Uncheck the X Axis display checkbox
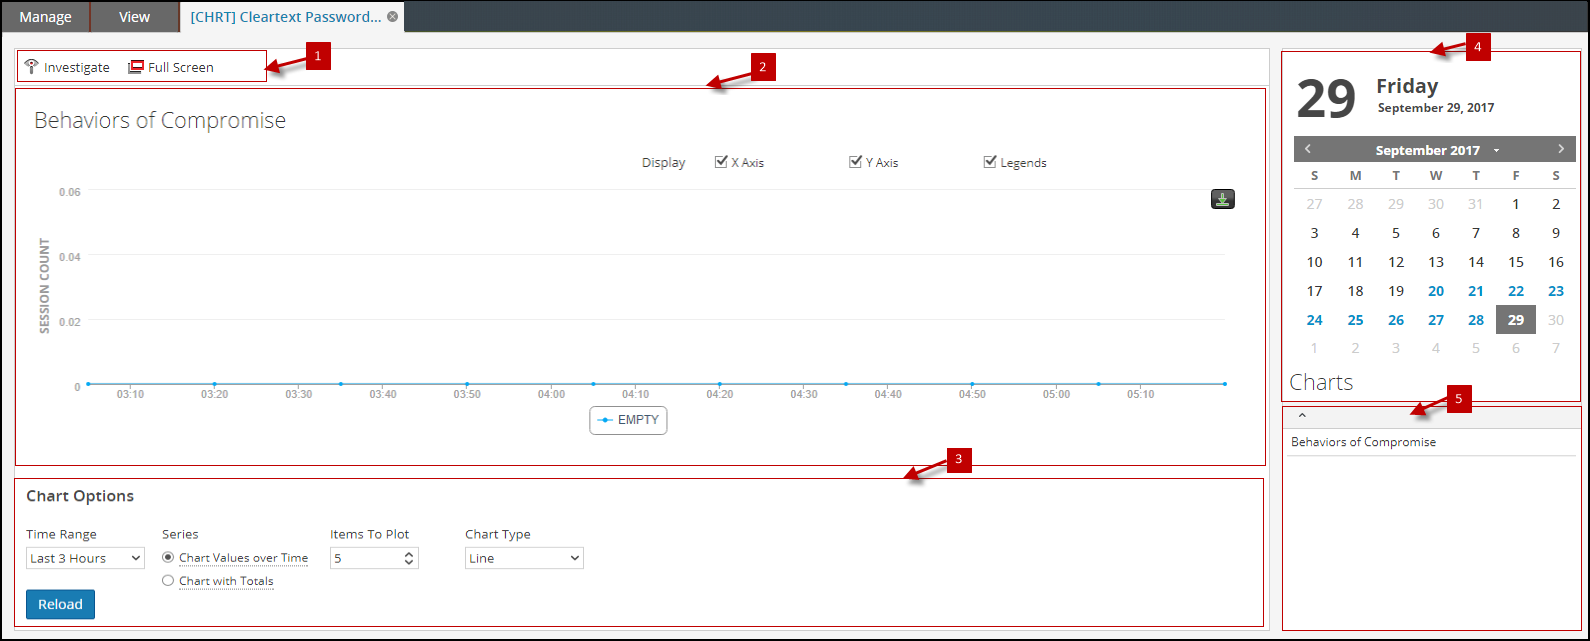The width and height of the screenshot is (1590, 641). tap(721, 162)
